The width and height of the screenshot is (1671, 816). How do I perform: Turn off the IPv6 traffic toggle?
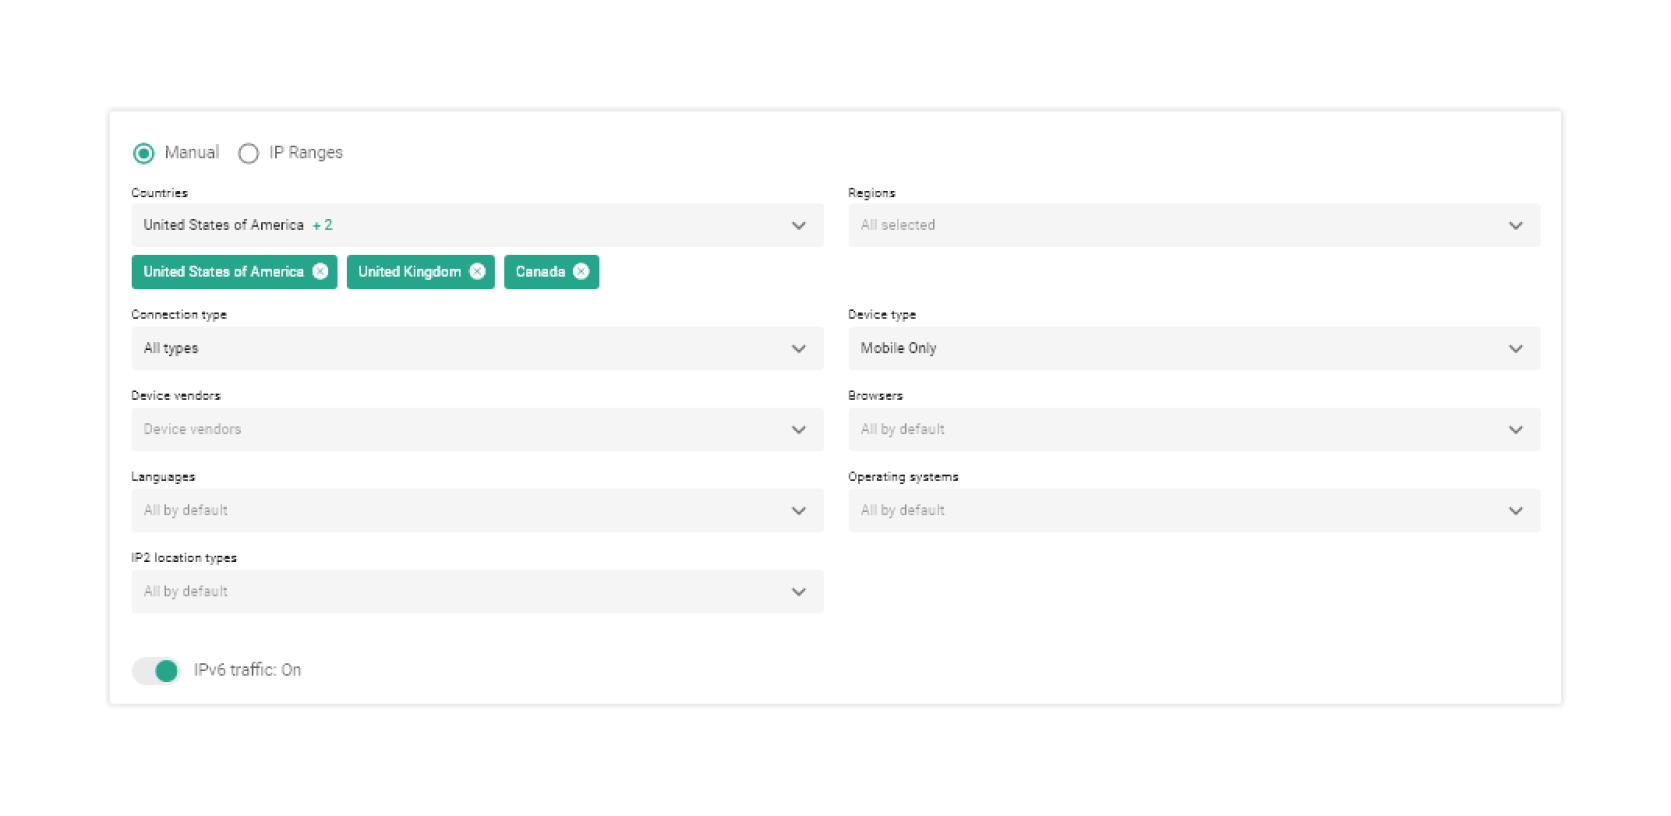pos(156,670)
